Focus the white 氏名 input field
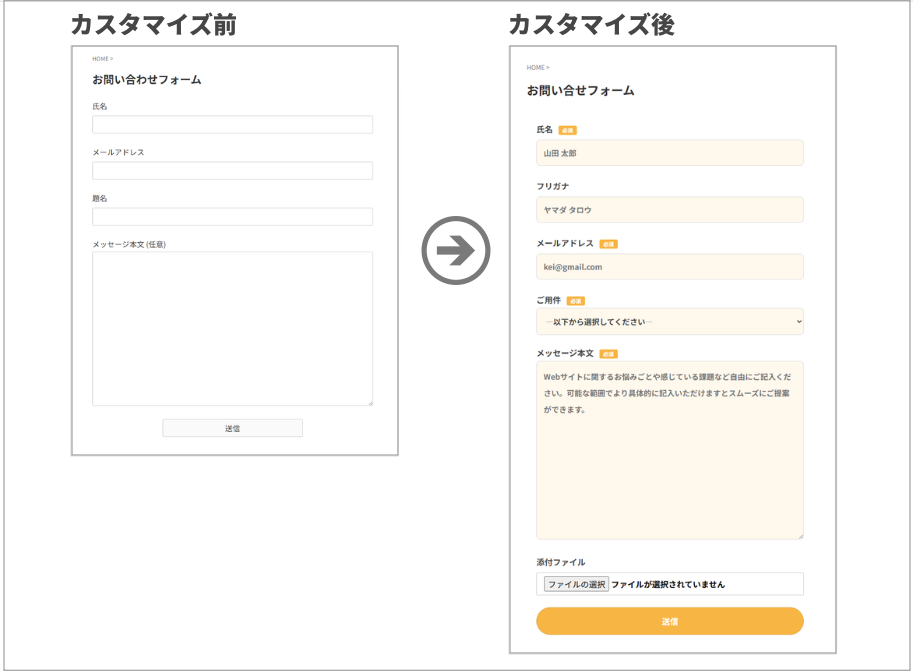 coord(232,125)
